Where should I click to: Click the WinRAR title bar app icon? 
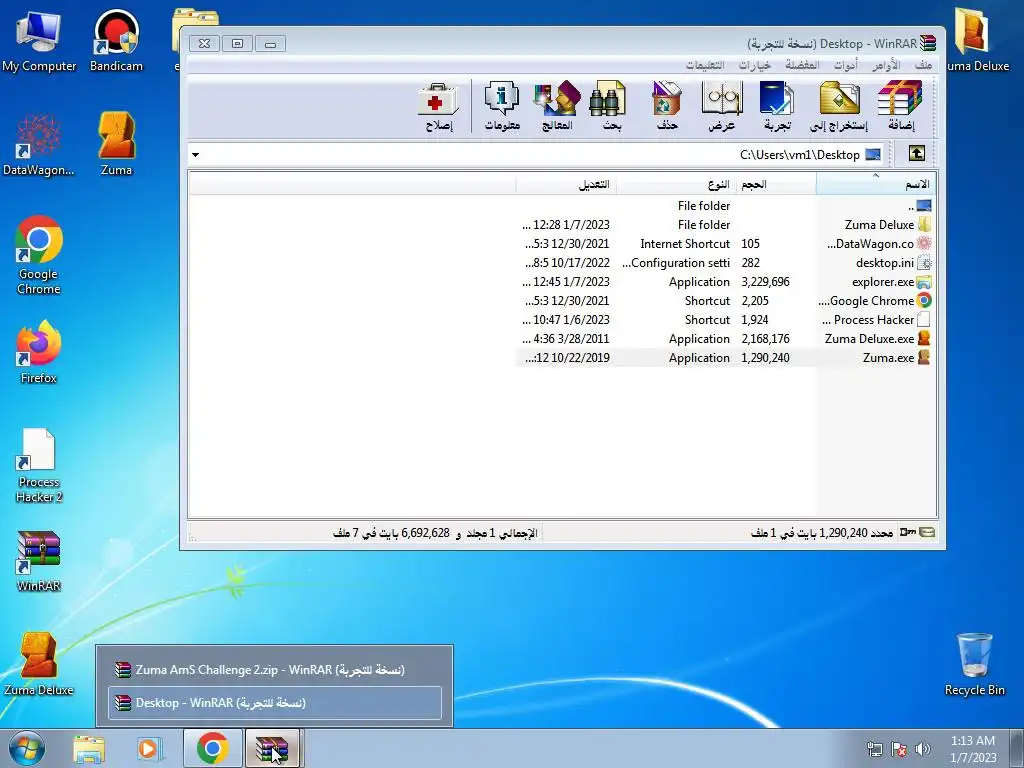pos(928,43)
